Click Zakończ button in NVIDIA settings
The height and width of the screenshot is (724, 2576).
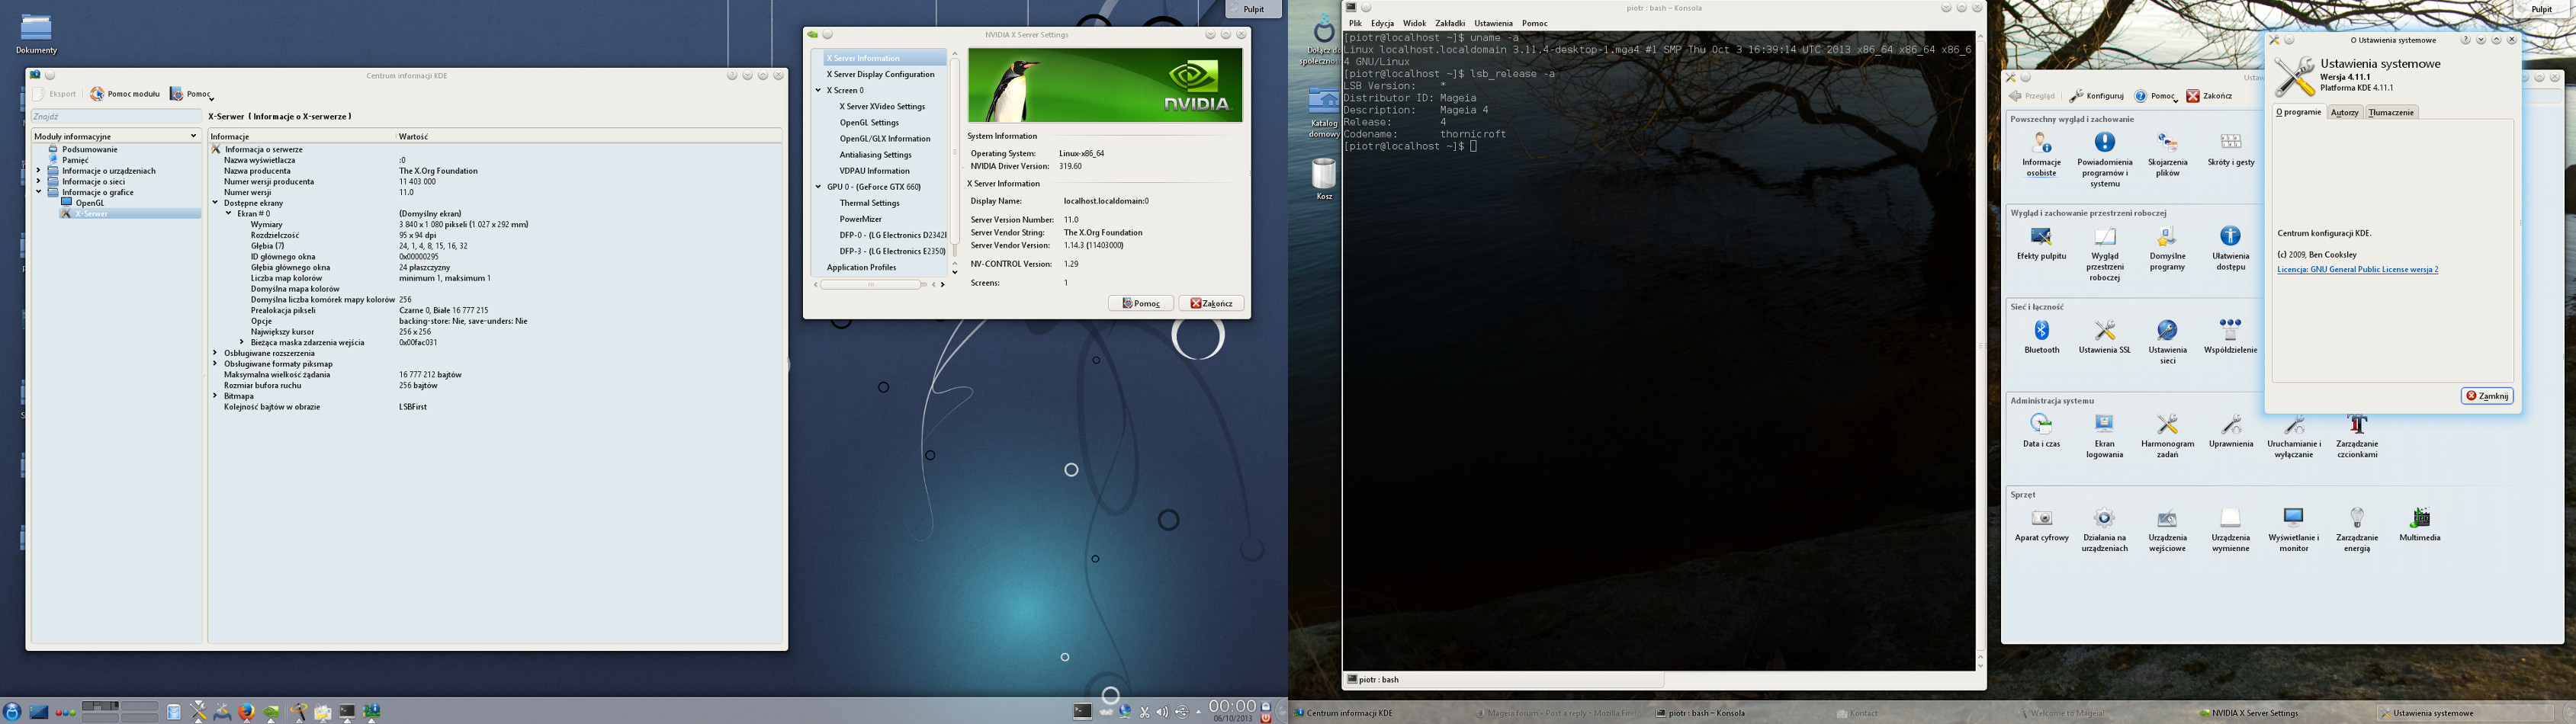1211,303
